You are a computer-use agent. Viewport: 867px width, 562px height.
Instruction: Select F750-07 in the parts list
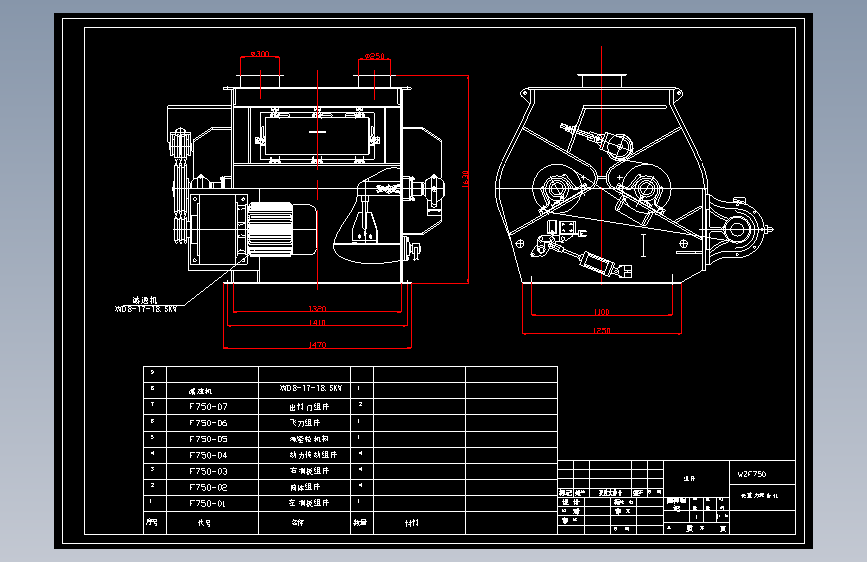point(208,407)
